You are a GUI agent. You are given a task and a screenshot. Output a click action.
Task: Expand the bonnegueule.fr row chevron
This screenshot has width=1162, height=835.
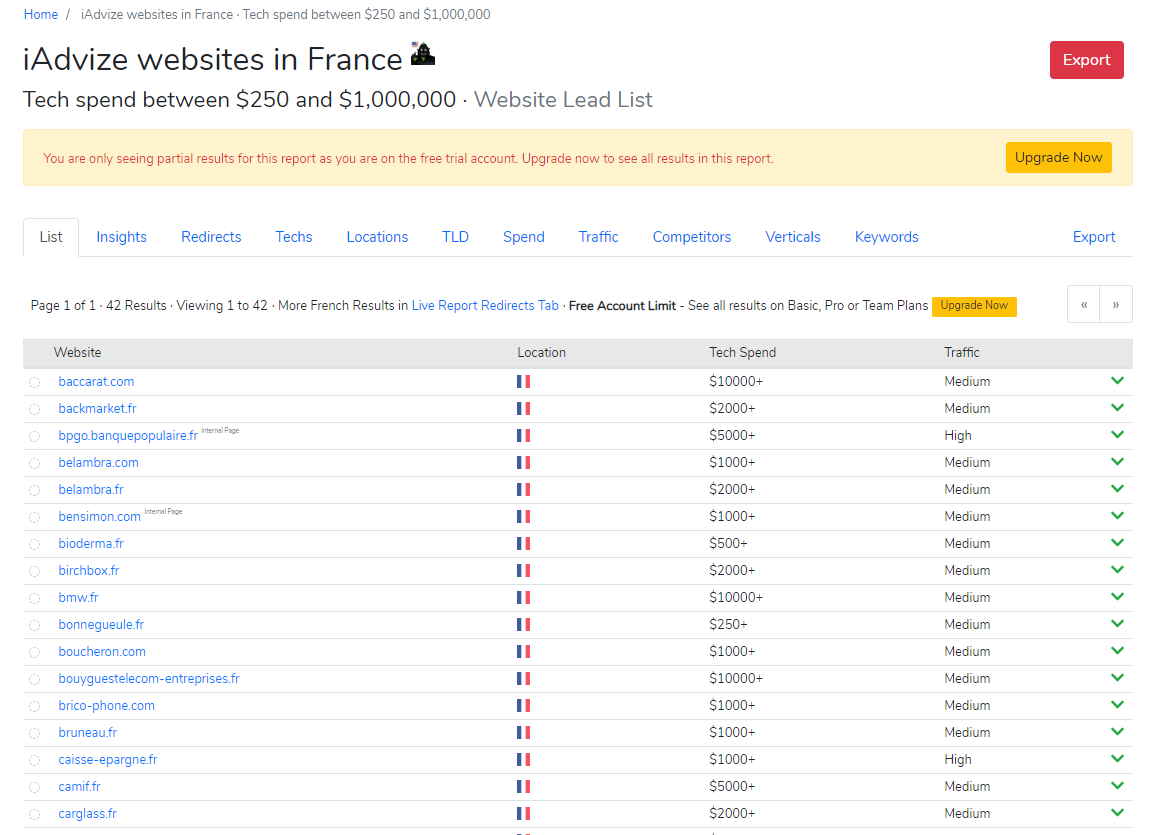click(x=1118, y=624)
